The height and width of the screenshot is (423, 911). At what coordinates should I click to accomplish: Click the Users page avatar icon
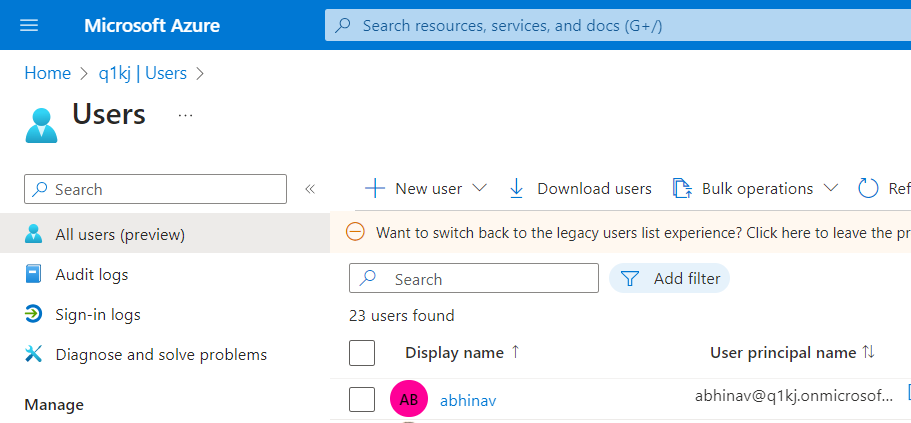coord(41,126)
